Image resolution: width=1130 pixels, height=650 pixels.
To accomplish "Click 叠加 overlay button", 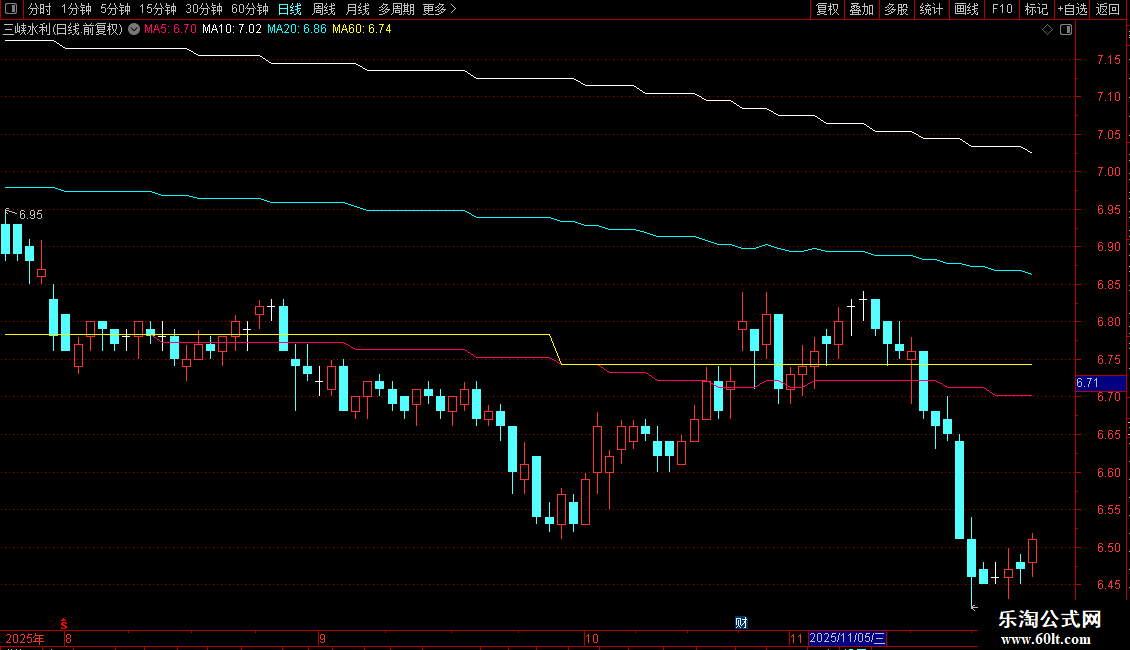I will (x=861, y=9).
